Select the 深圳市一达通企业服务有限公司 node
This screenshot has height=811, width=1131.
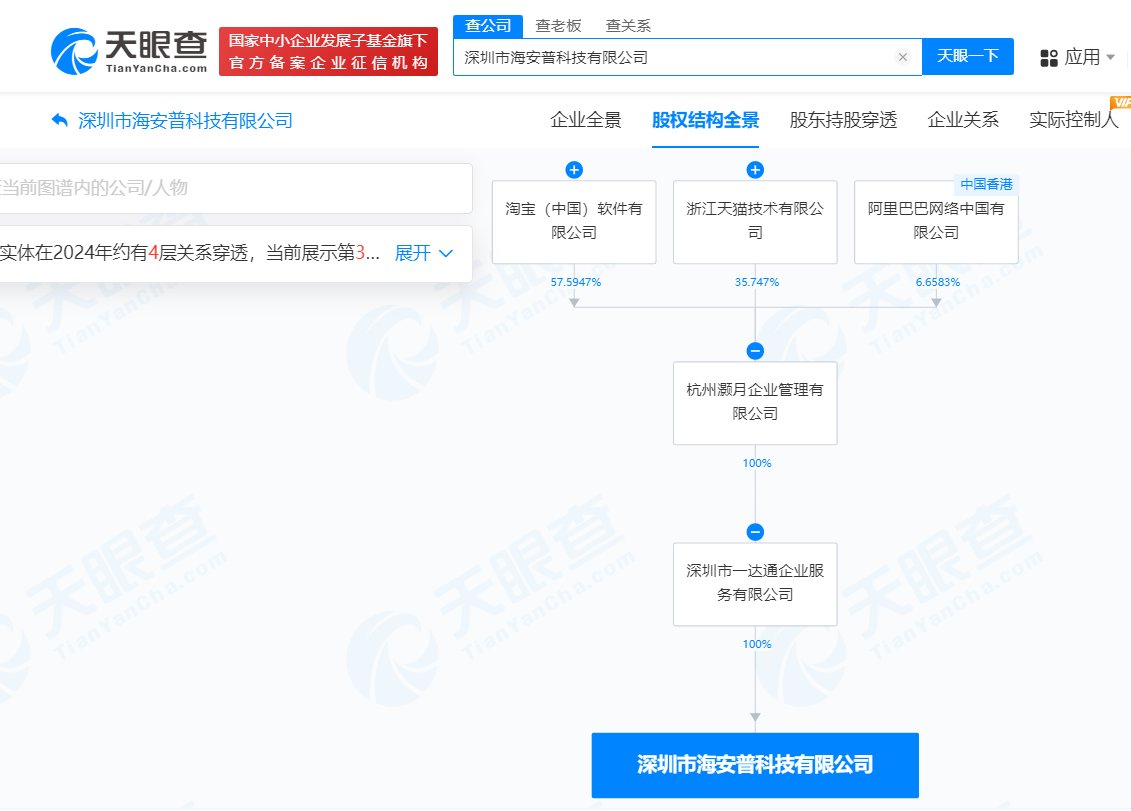click(x=755, y=584)
